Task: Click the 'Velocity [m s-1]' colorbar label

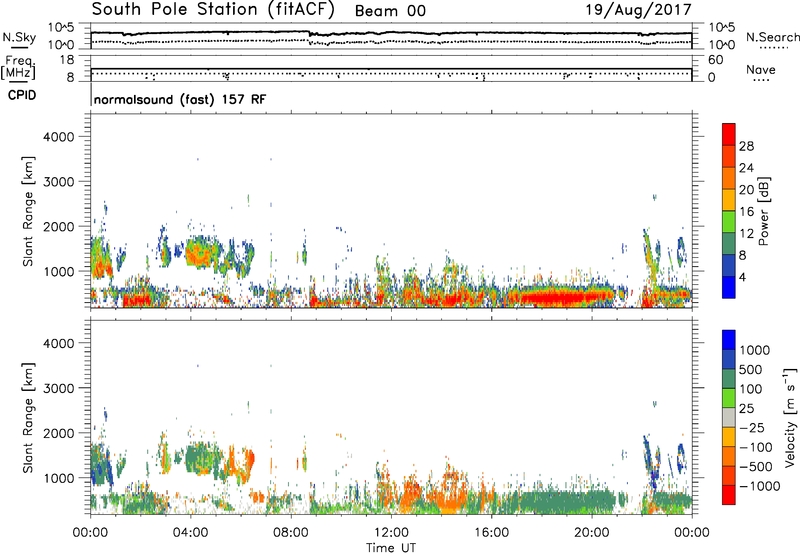Action: pyautogui.click(x=790, y=417)
